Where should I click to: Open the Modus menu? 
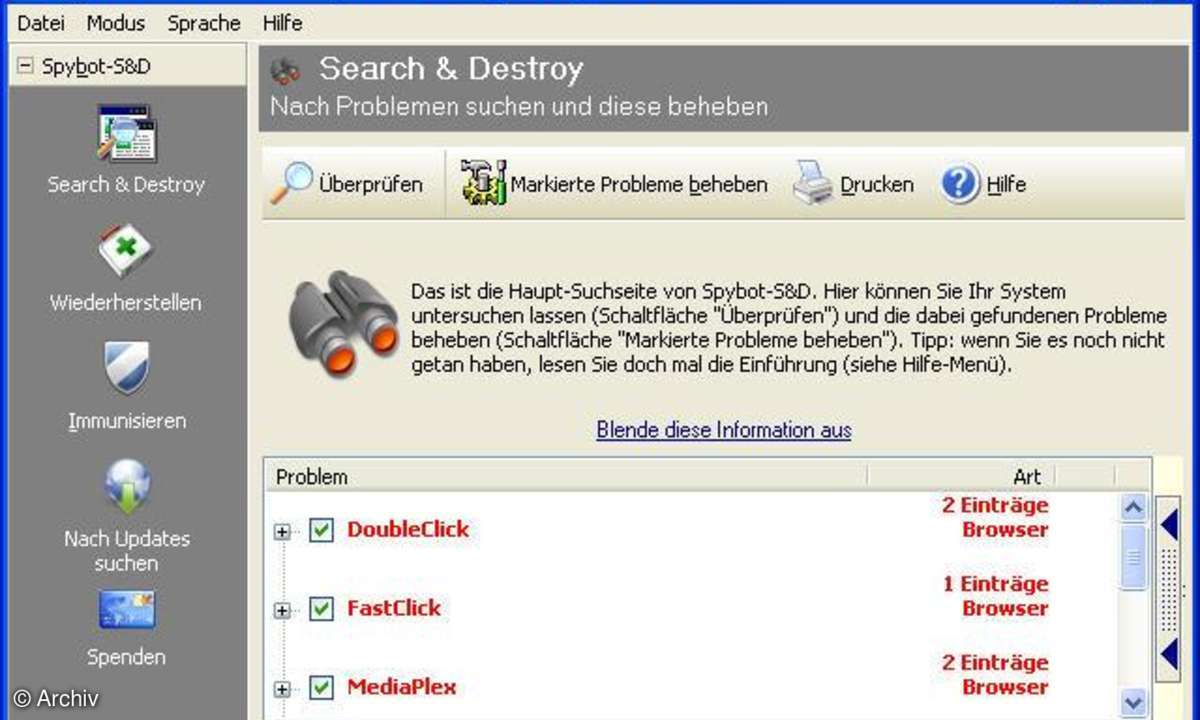click(x=116, y=22)
